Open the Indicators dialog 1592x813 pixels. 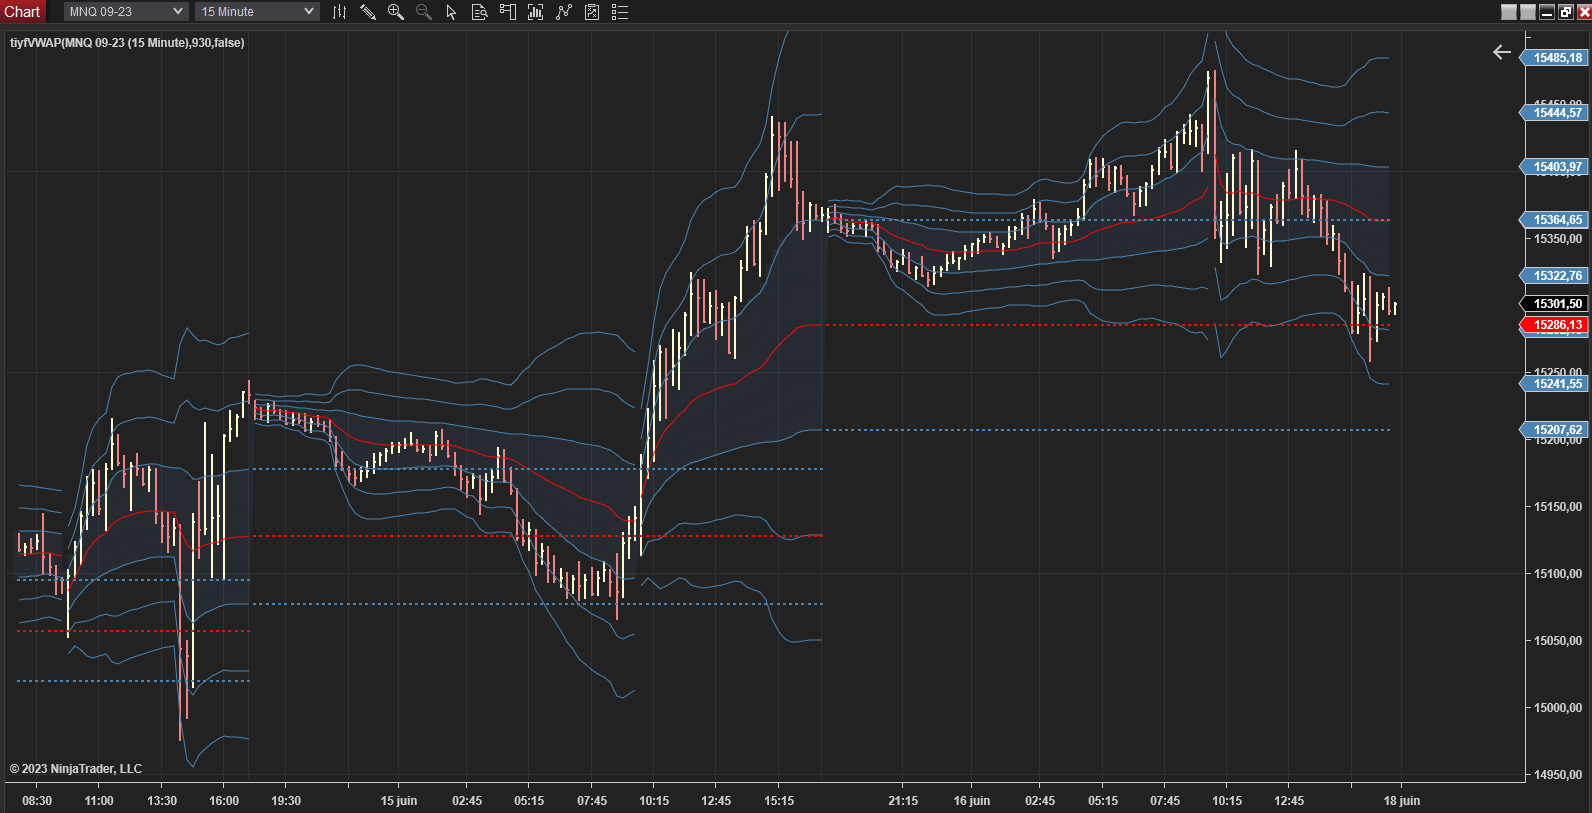coord(536,12)
